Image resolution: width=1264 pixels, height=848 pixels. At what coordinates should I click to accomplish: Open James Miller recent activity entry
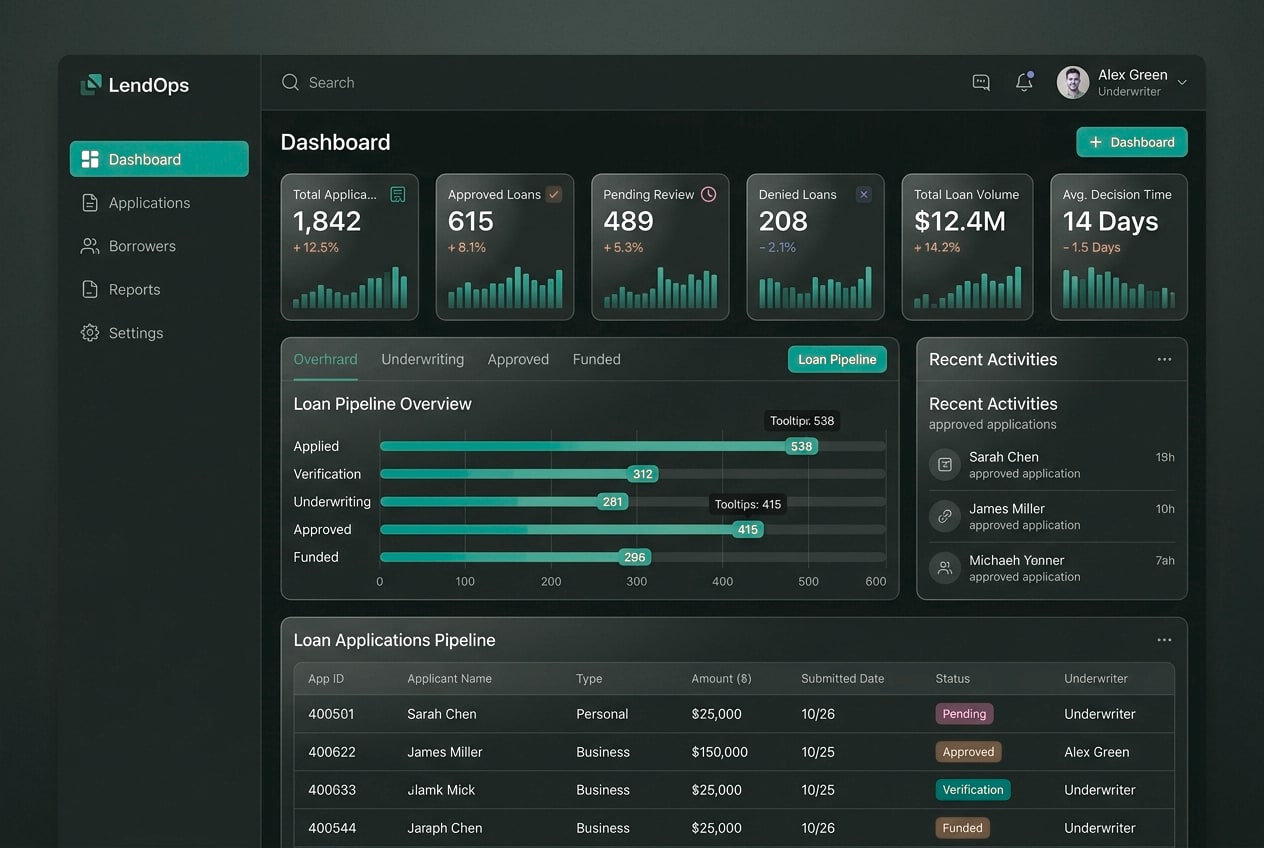(1052, 516)
